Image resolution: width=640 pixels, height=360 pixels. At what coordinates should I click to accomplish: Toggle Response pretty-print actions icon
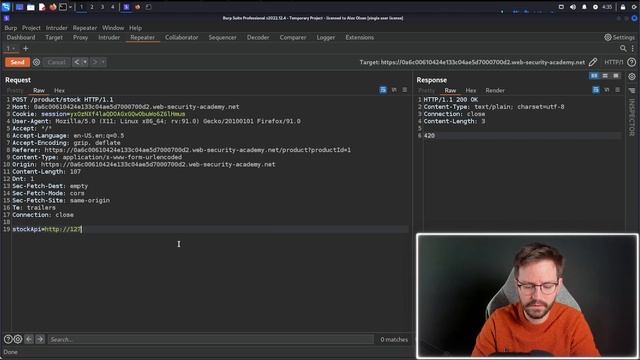point(596,90)
